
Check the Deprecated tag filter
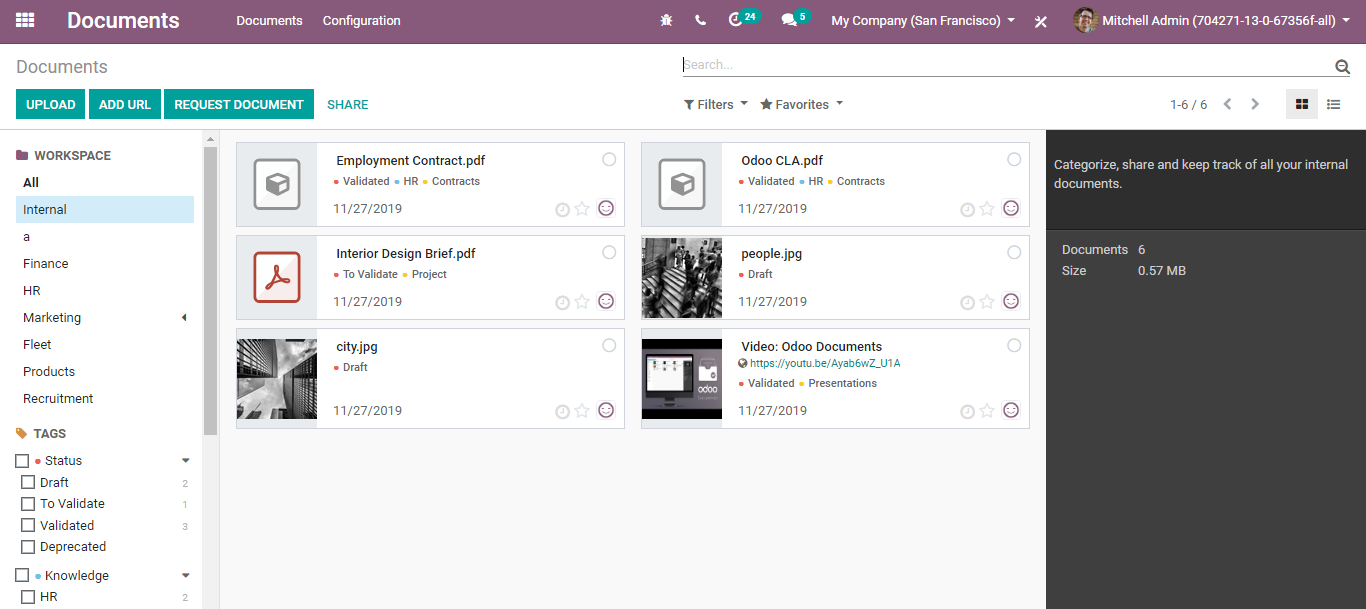[x=28, y=547]
